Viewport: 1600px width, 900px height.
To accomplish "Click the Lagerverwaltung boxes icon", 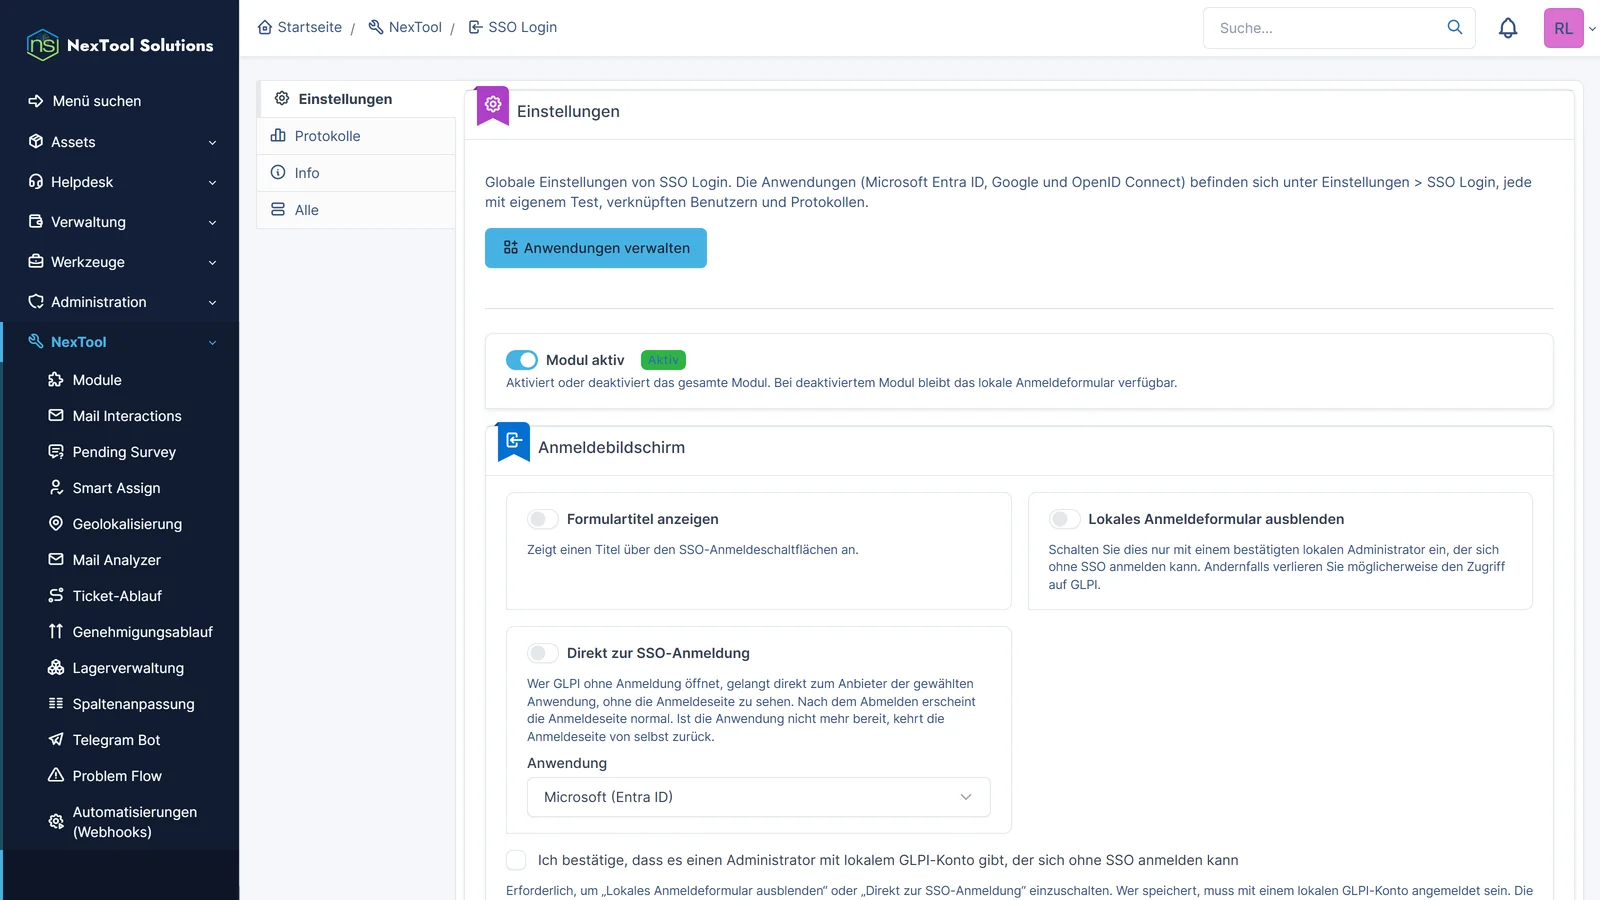I will 56,667.
